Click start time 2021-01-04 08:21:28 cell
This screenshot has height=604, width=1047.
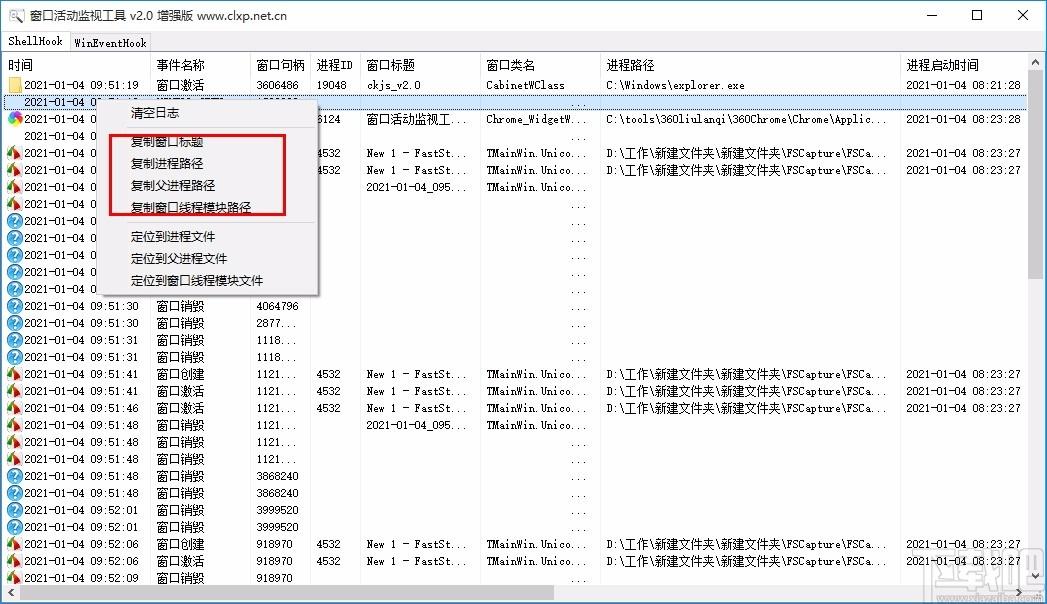click(x=964, y=85)
